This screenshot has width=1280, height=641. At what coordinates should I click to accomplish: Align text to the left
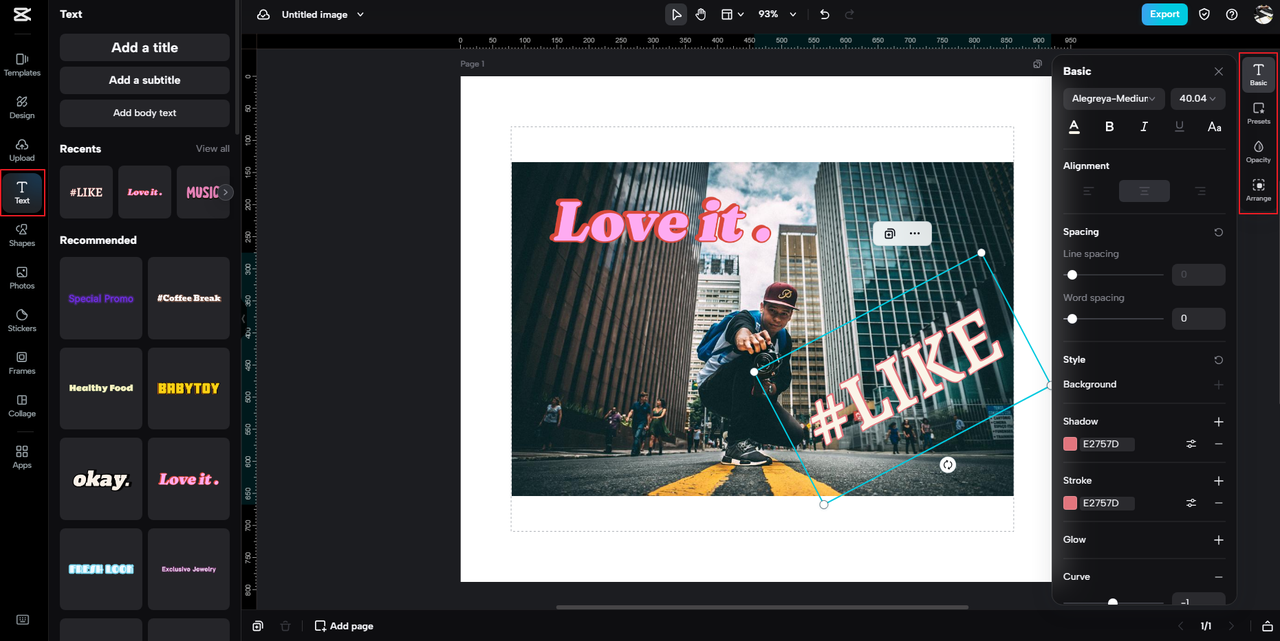(1089, 191)
